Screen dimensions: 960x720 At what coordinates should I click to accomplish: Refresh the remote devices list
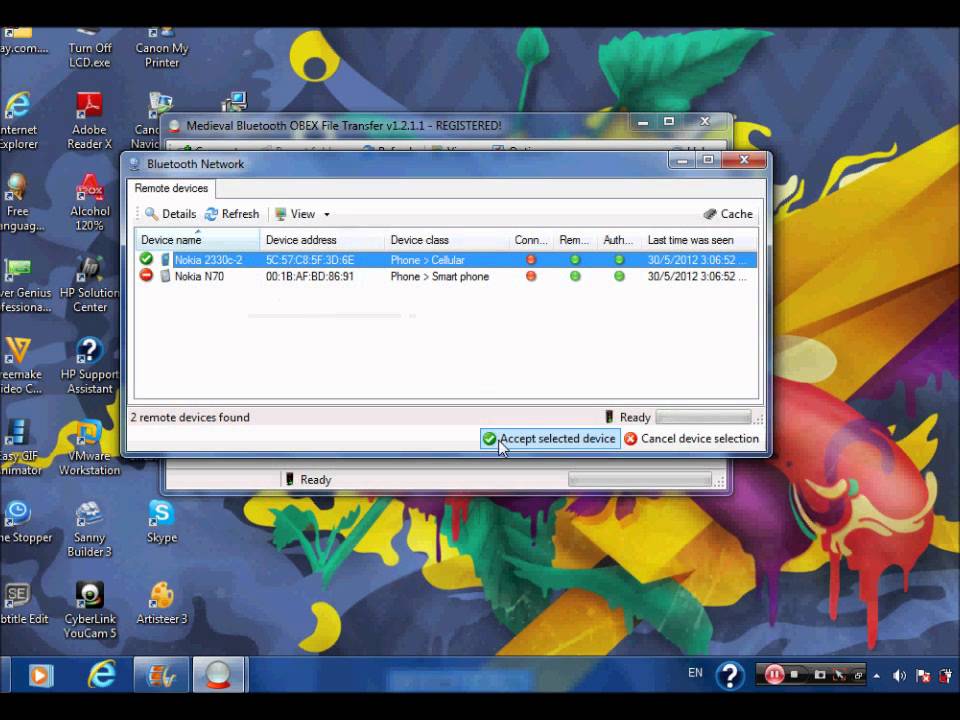[232, 214]
